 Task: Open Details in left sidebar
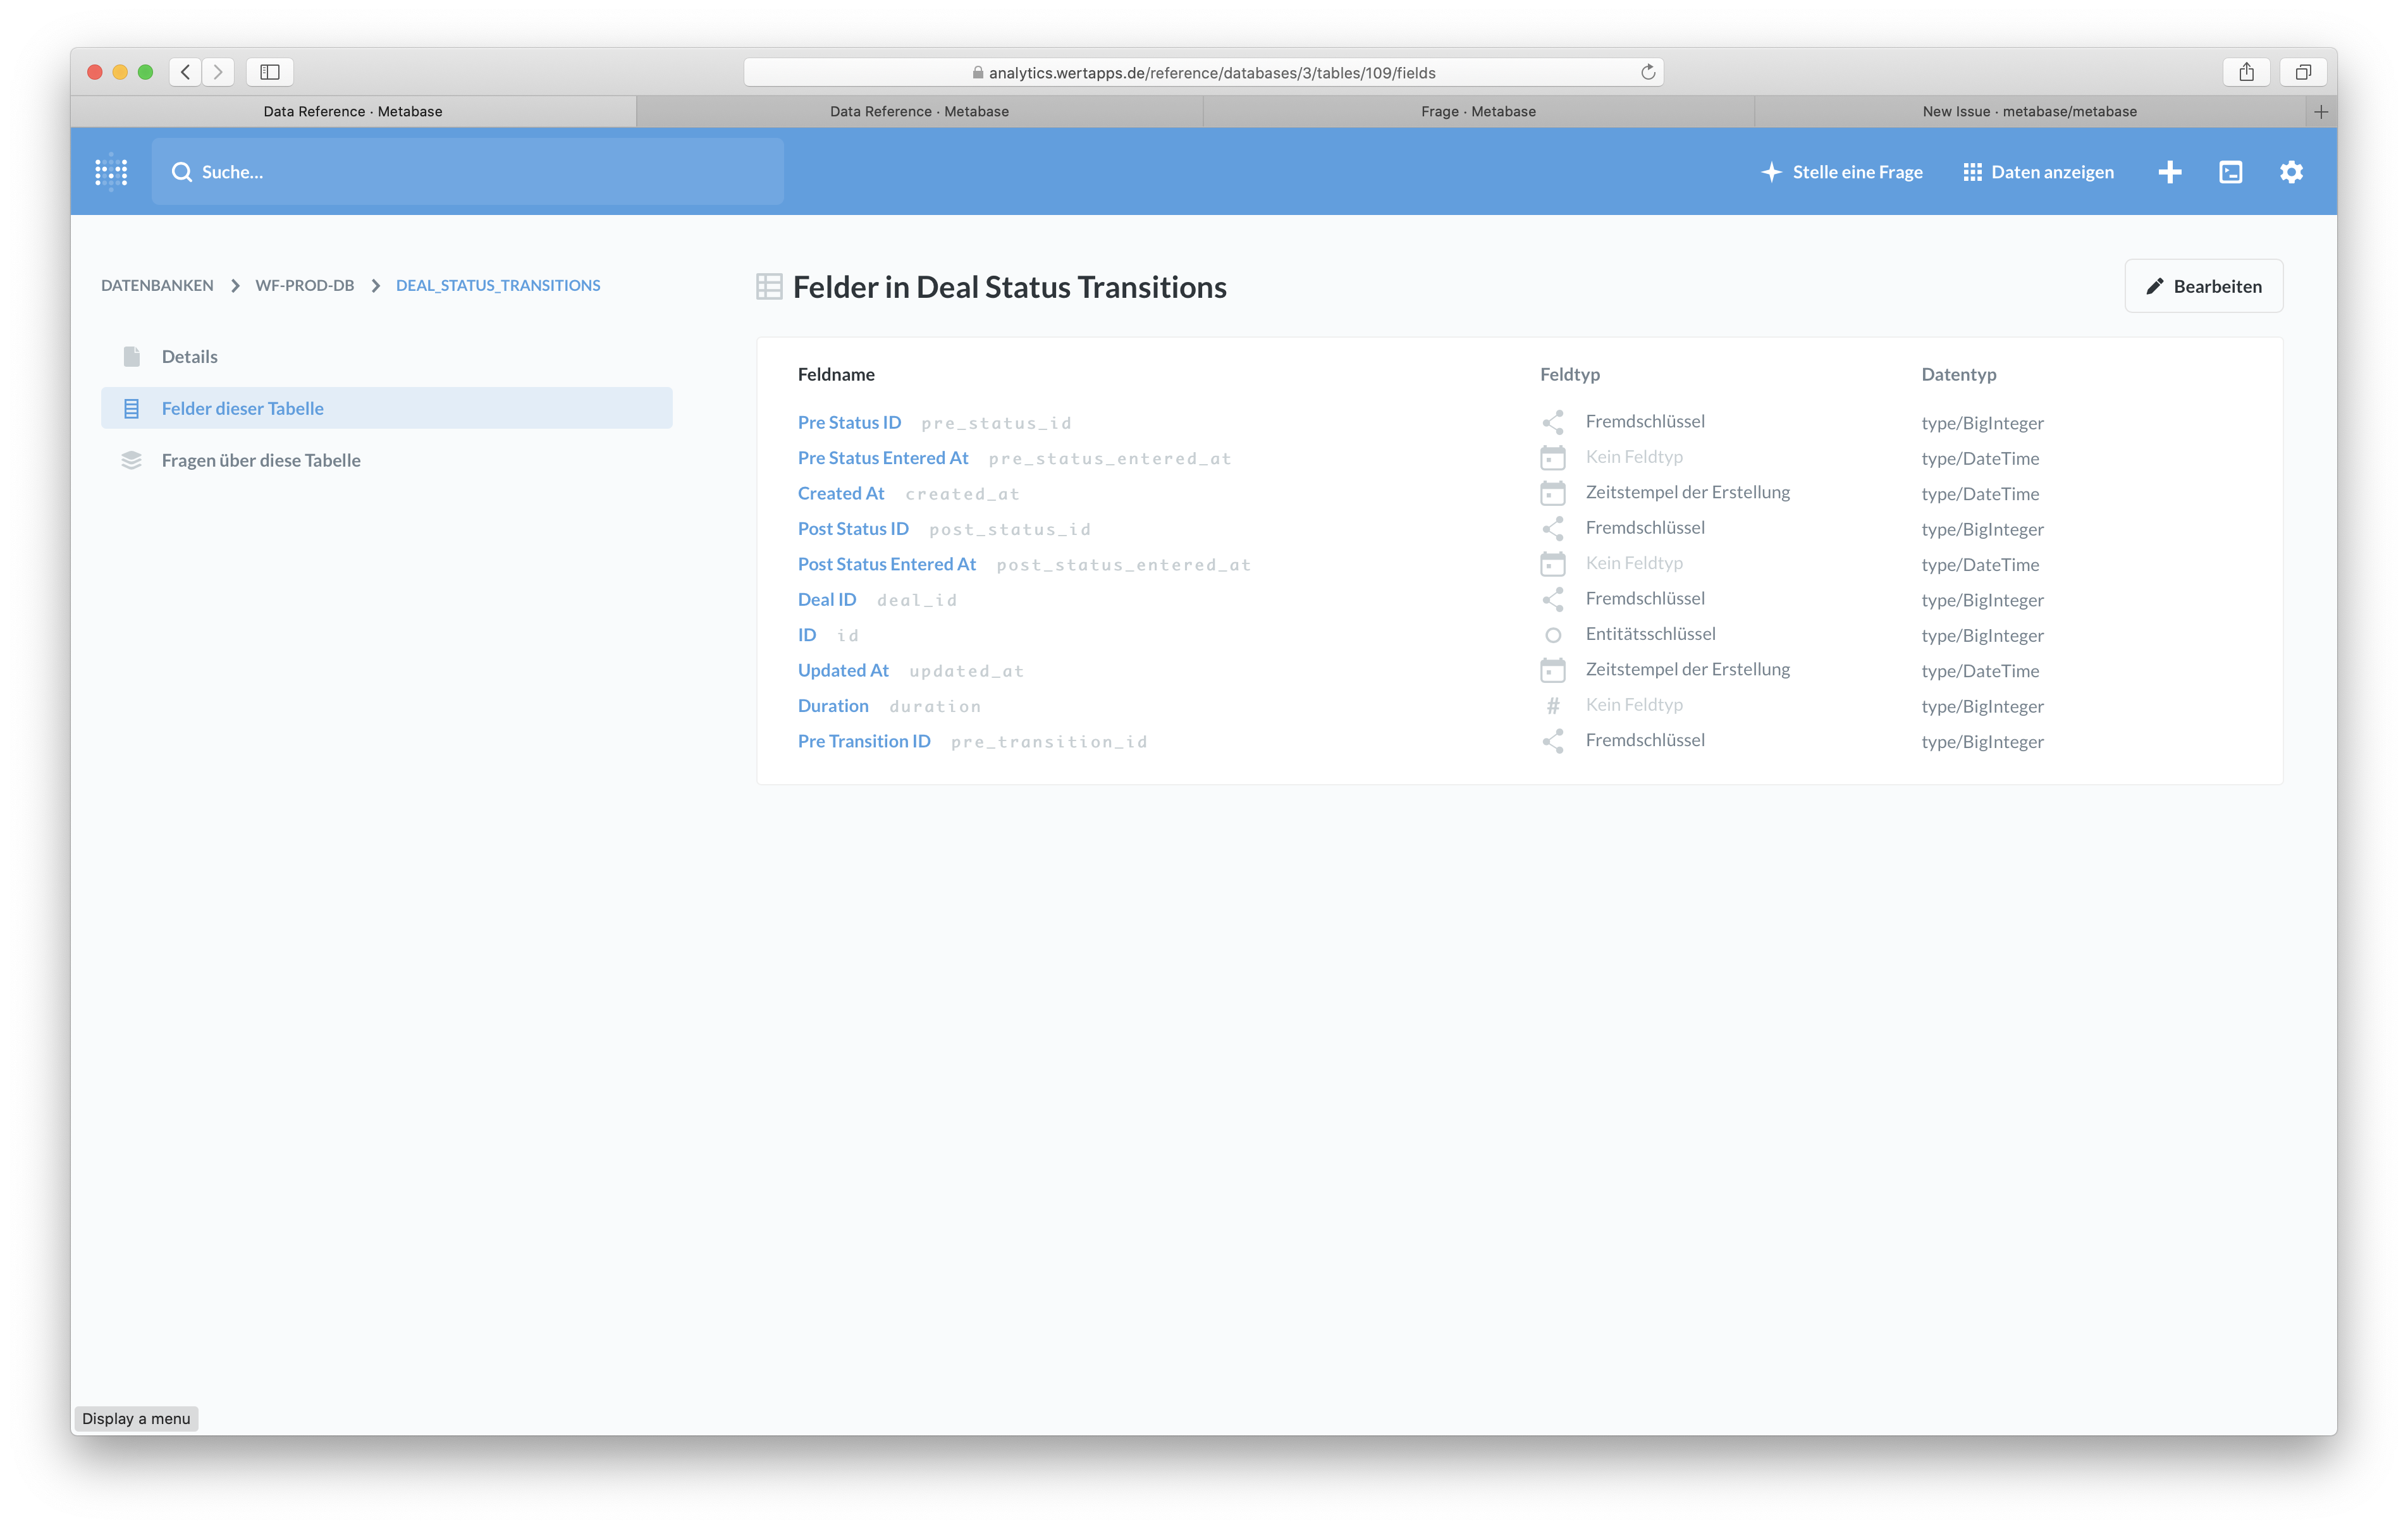tap(189, 357)
